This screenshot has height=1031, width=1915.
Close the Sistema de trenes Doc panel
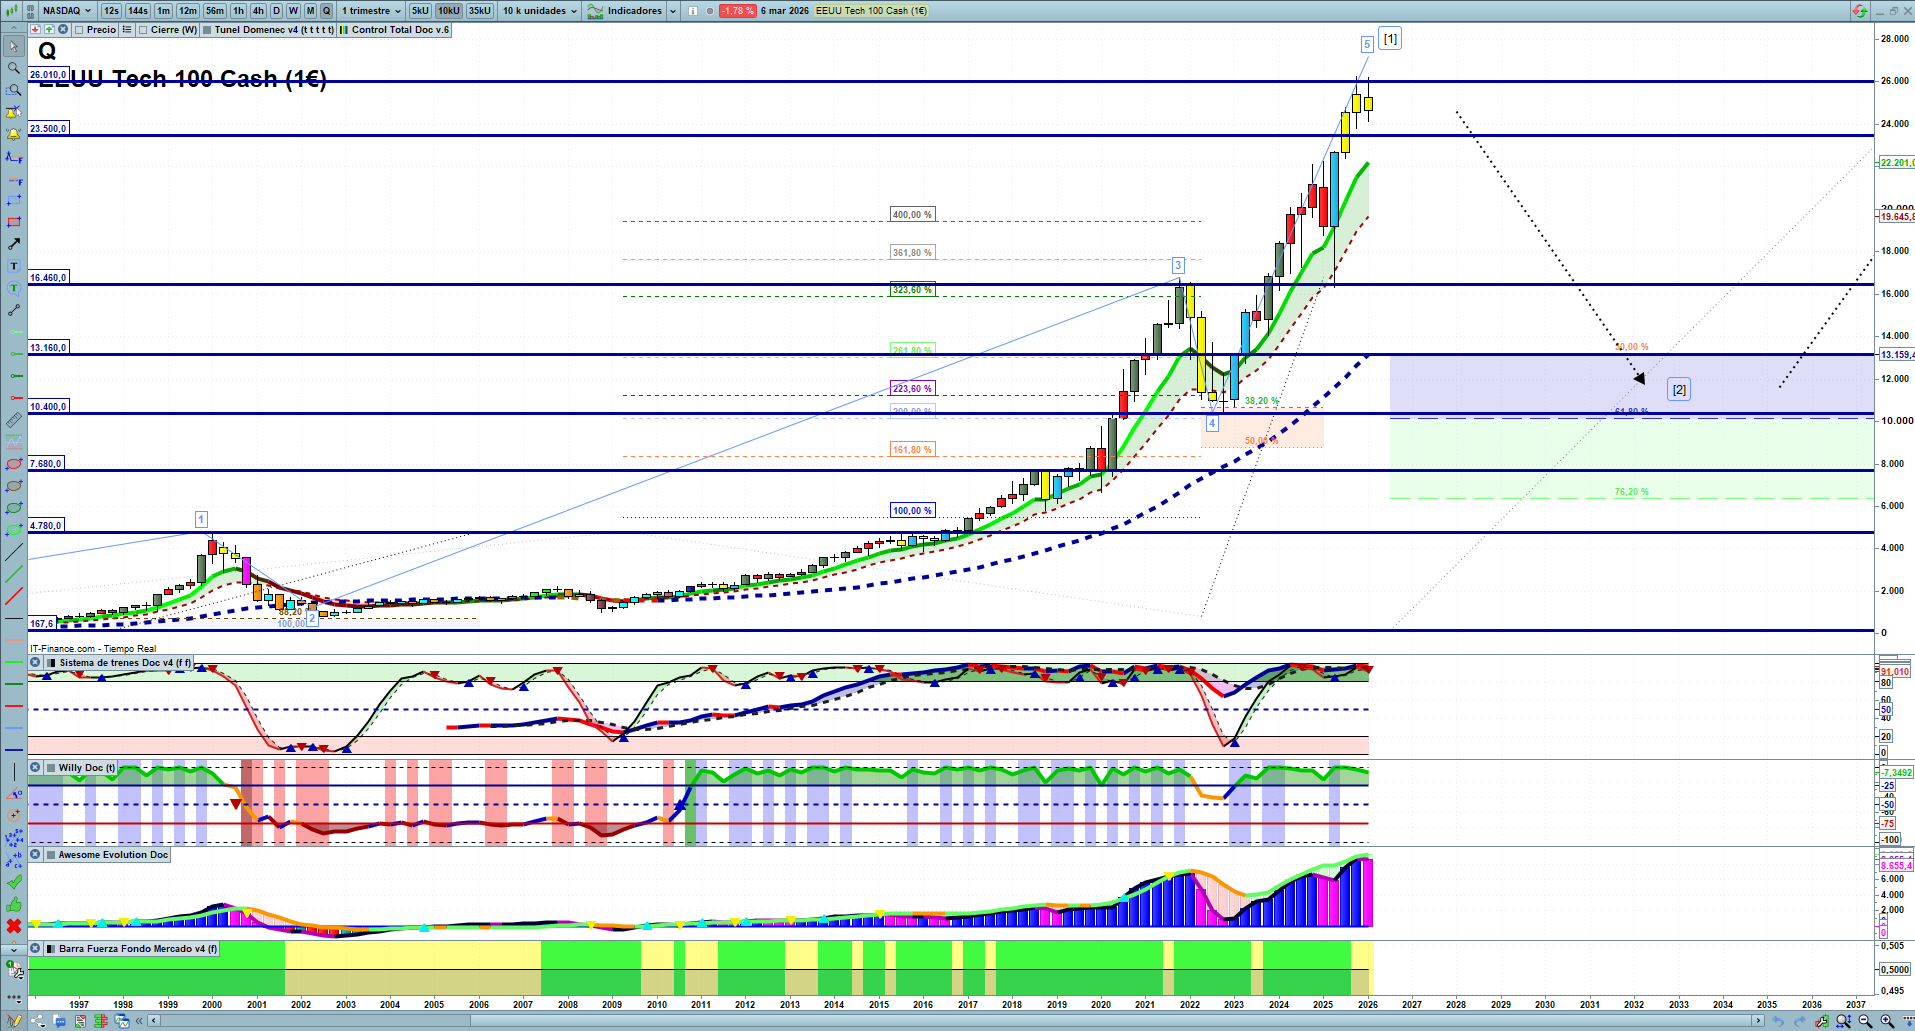35,663
